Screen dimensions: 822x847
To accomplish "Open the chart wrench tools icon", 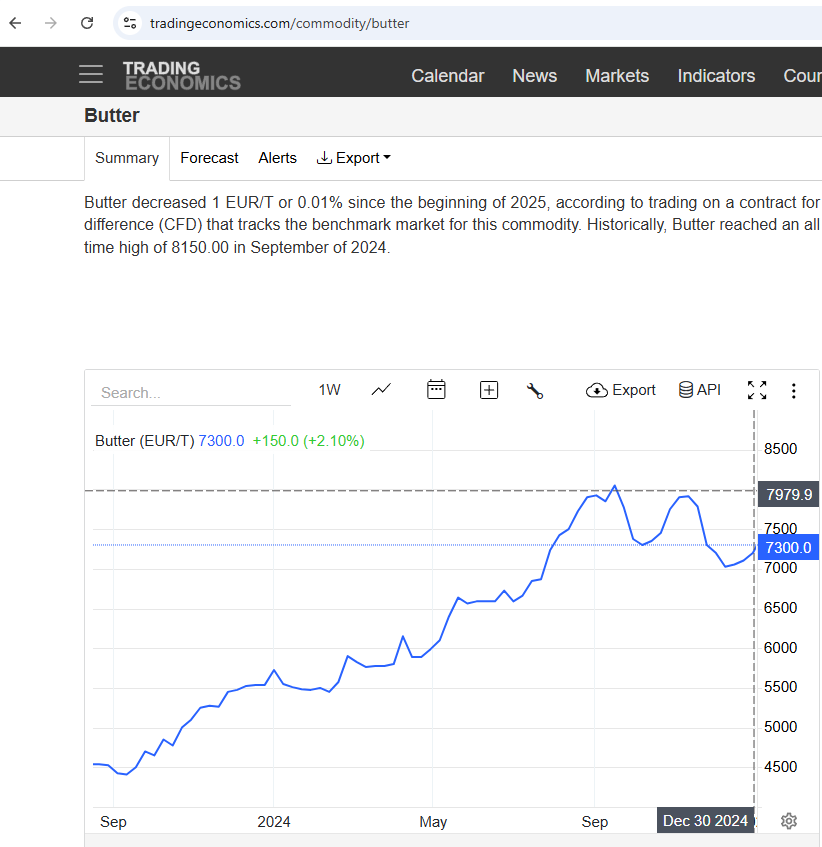I will (535, 391).
